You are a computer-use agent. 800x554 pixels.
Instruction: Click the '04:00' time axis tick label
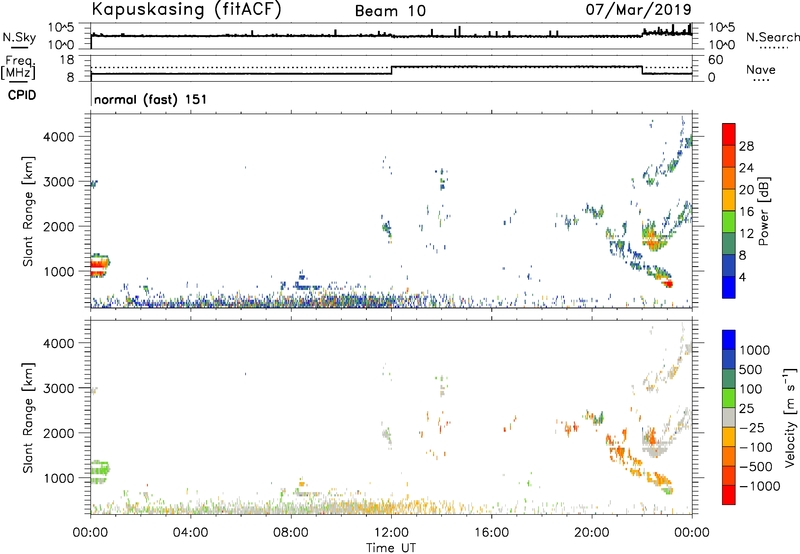point(190,533)
